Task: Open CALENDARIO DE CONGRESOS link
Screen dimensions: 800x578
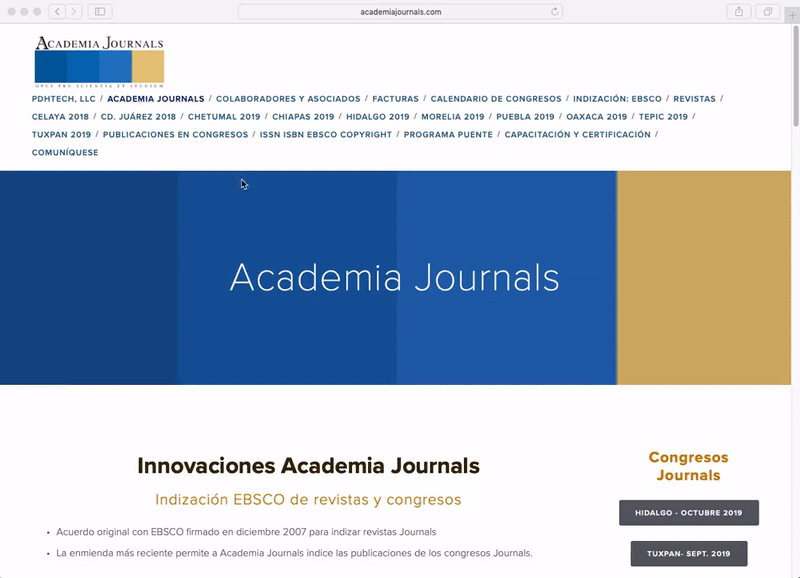Action: tap(496, 99)
